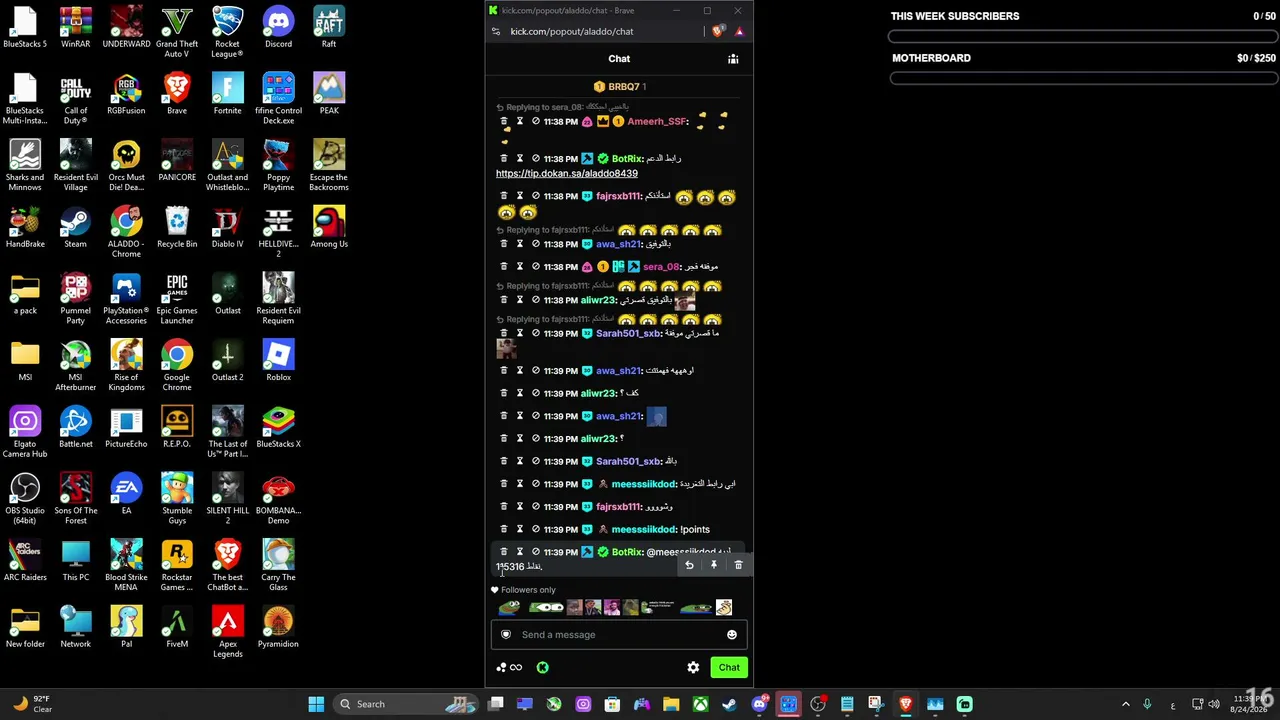Screen dimensions: 1280x720
Task: Open the Windows Start menu
Action: [x=316, y=704]
